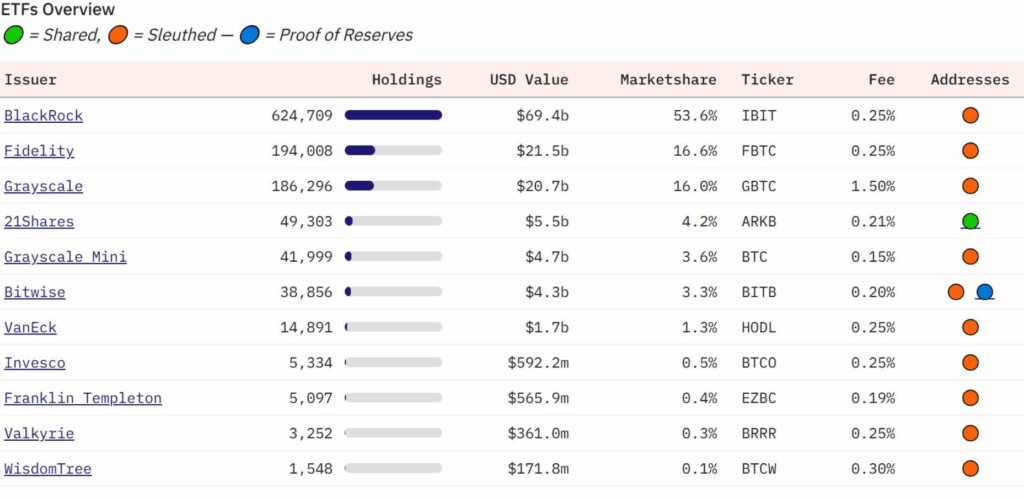
Task: Open the Grayscale issuer link
Action: click(x=44, y=186)
